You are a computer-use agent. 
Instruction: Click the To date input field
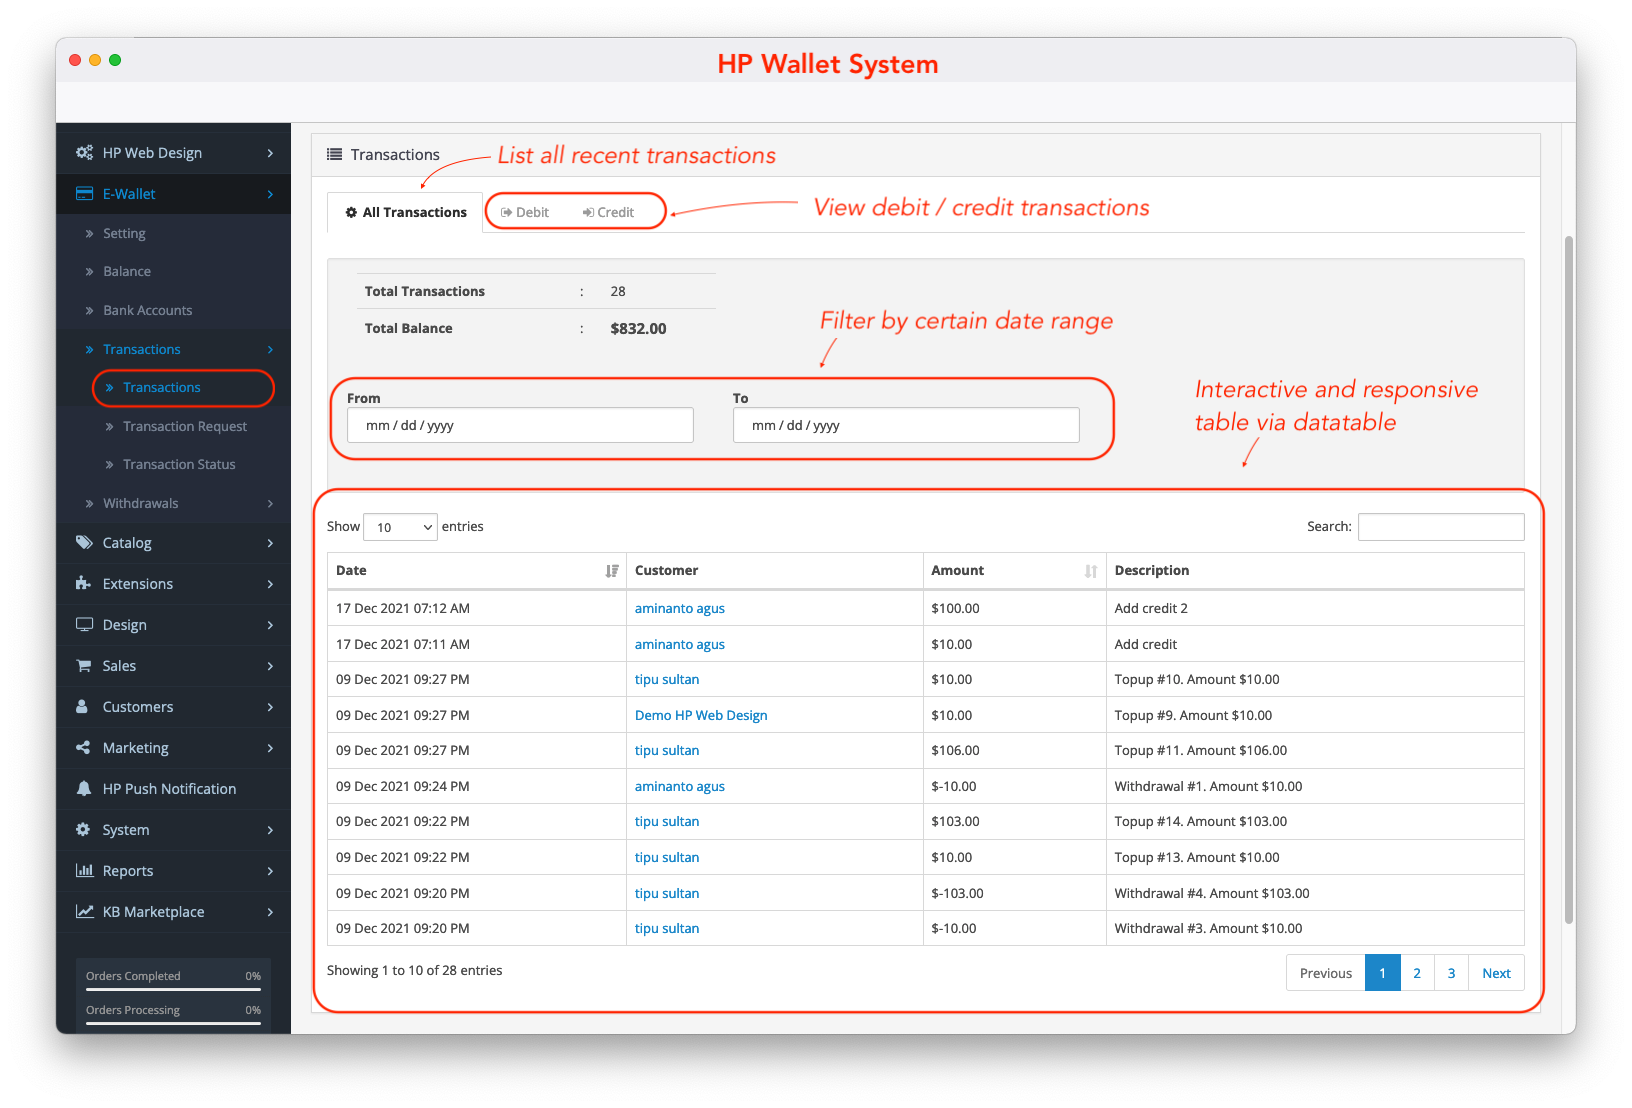(x=906, y=426)
